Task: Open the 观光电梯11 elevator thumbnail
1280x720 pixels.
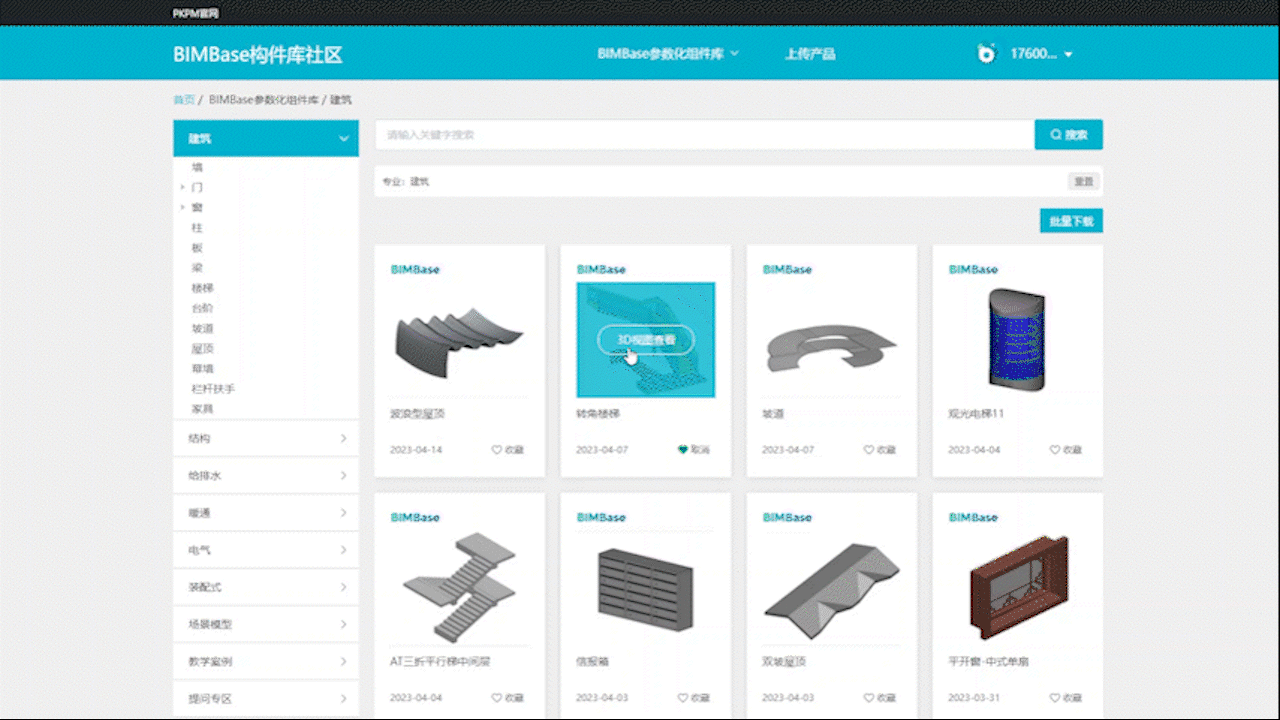Action: [x=1018, y=340]
